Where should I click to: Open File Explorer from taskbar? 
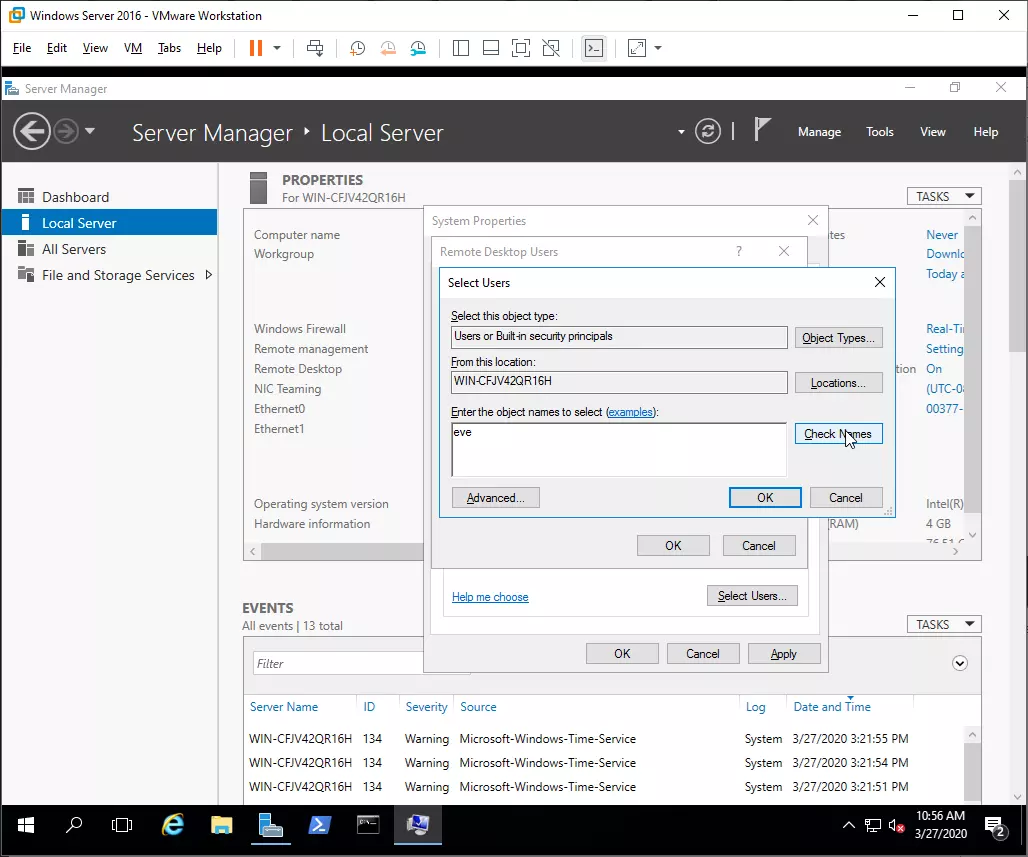coord(222,825)
